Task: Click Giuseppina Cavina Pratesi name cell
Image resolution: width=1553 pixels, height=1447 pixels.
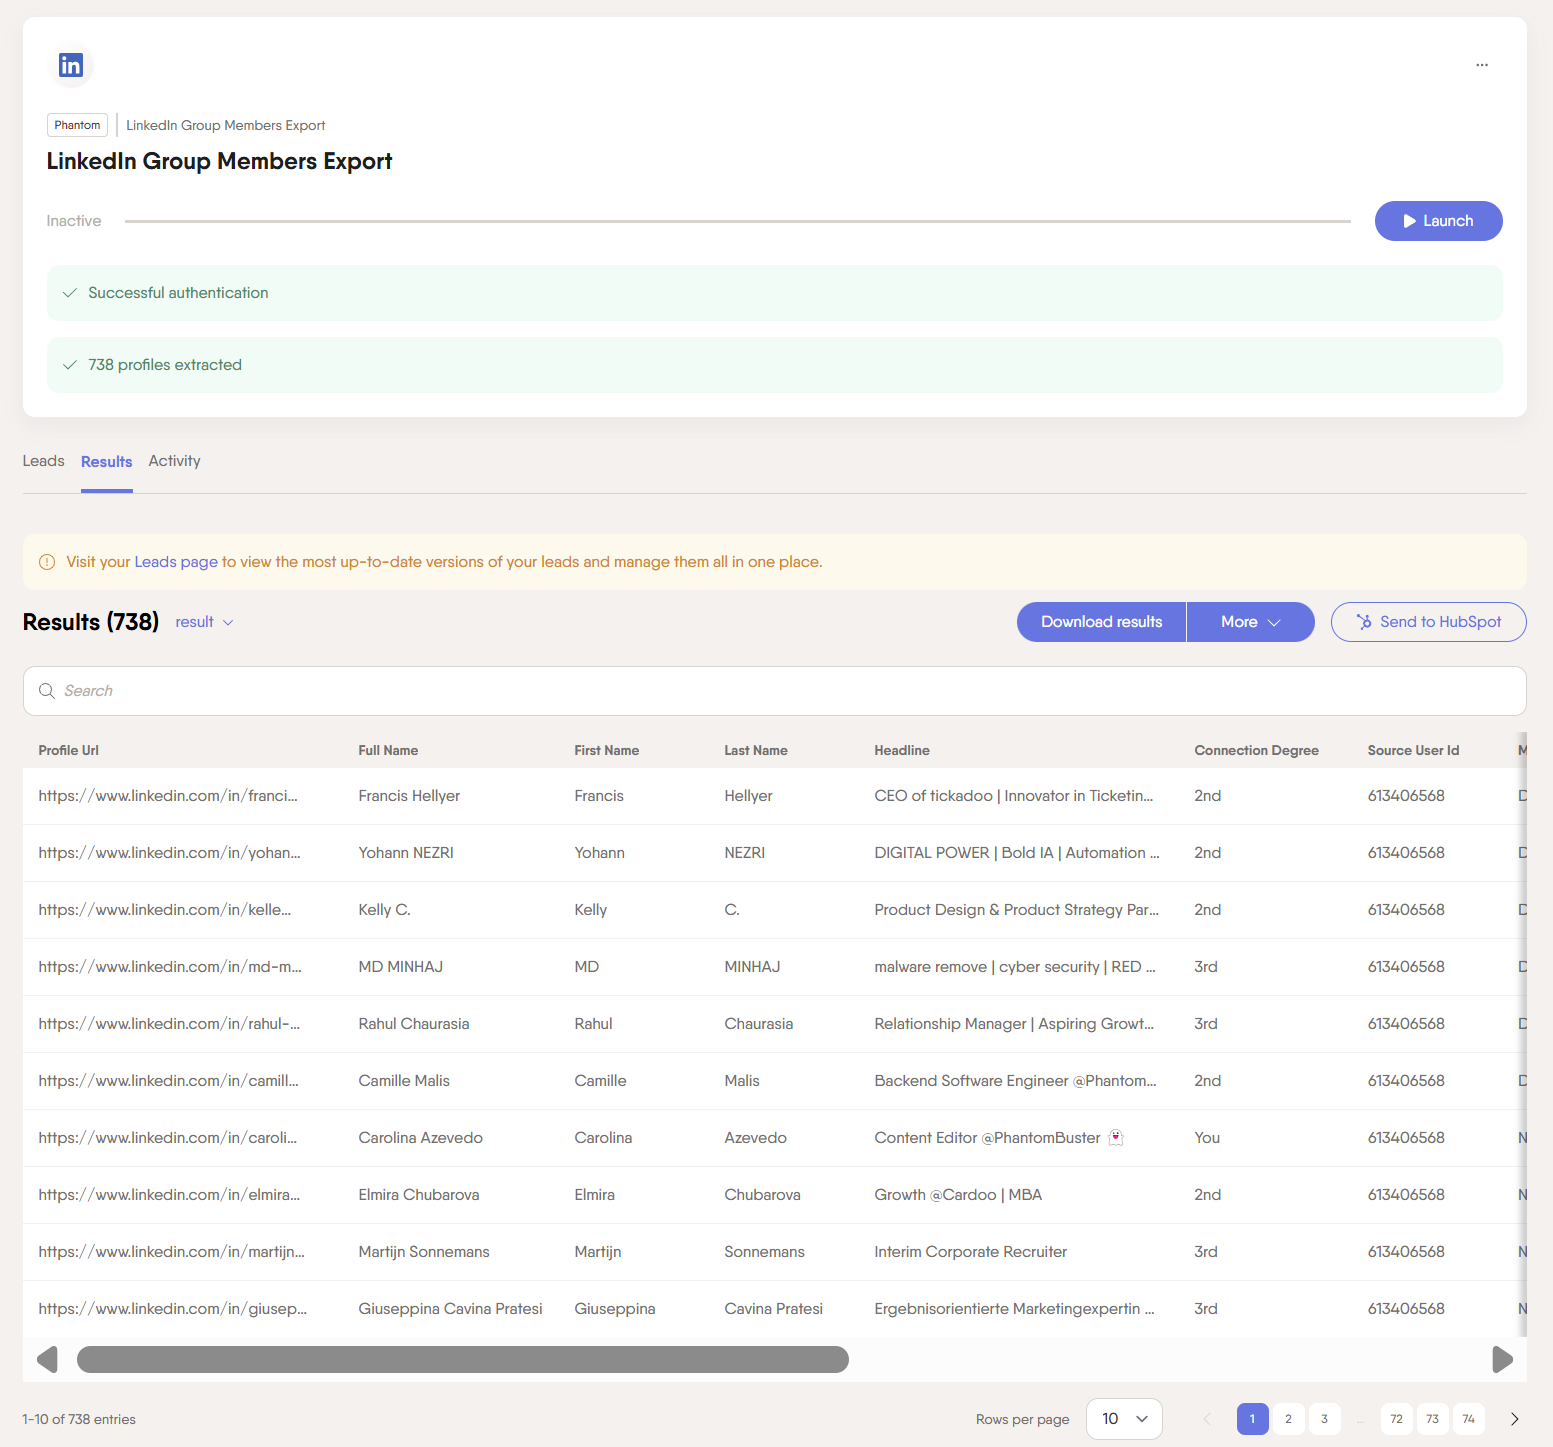Action: 450,1309
